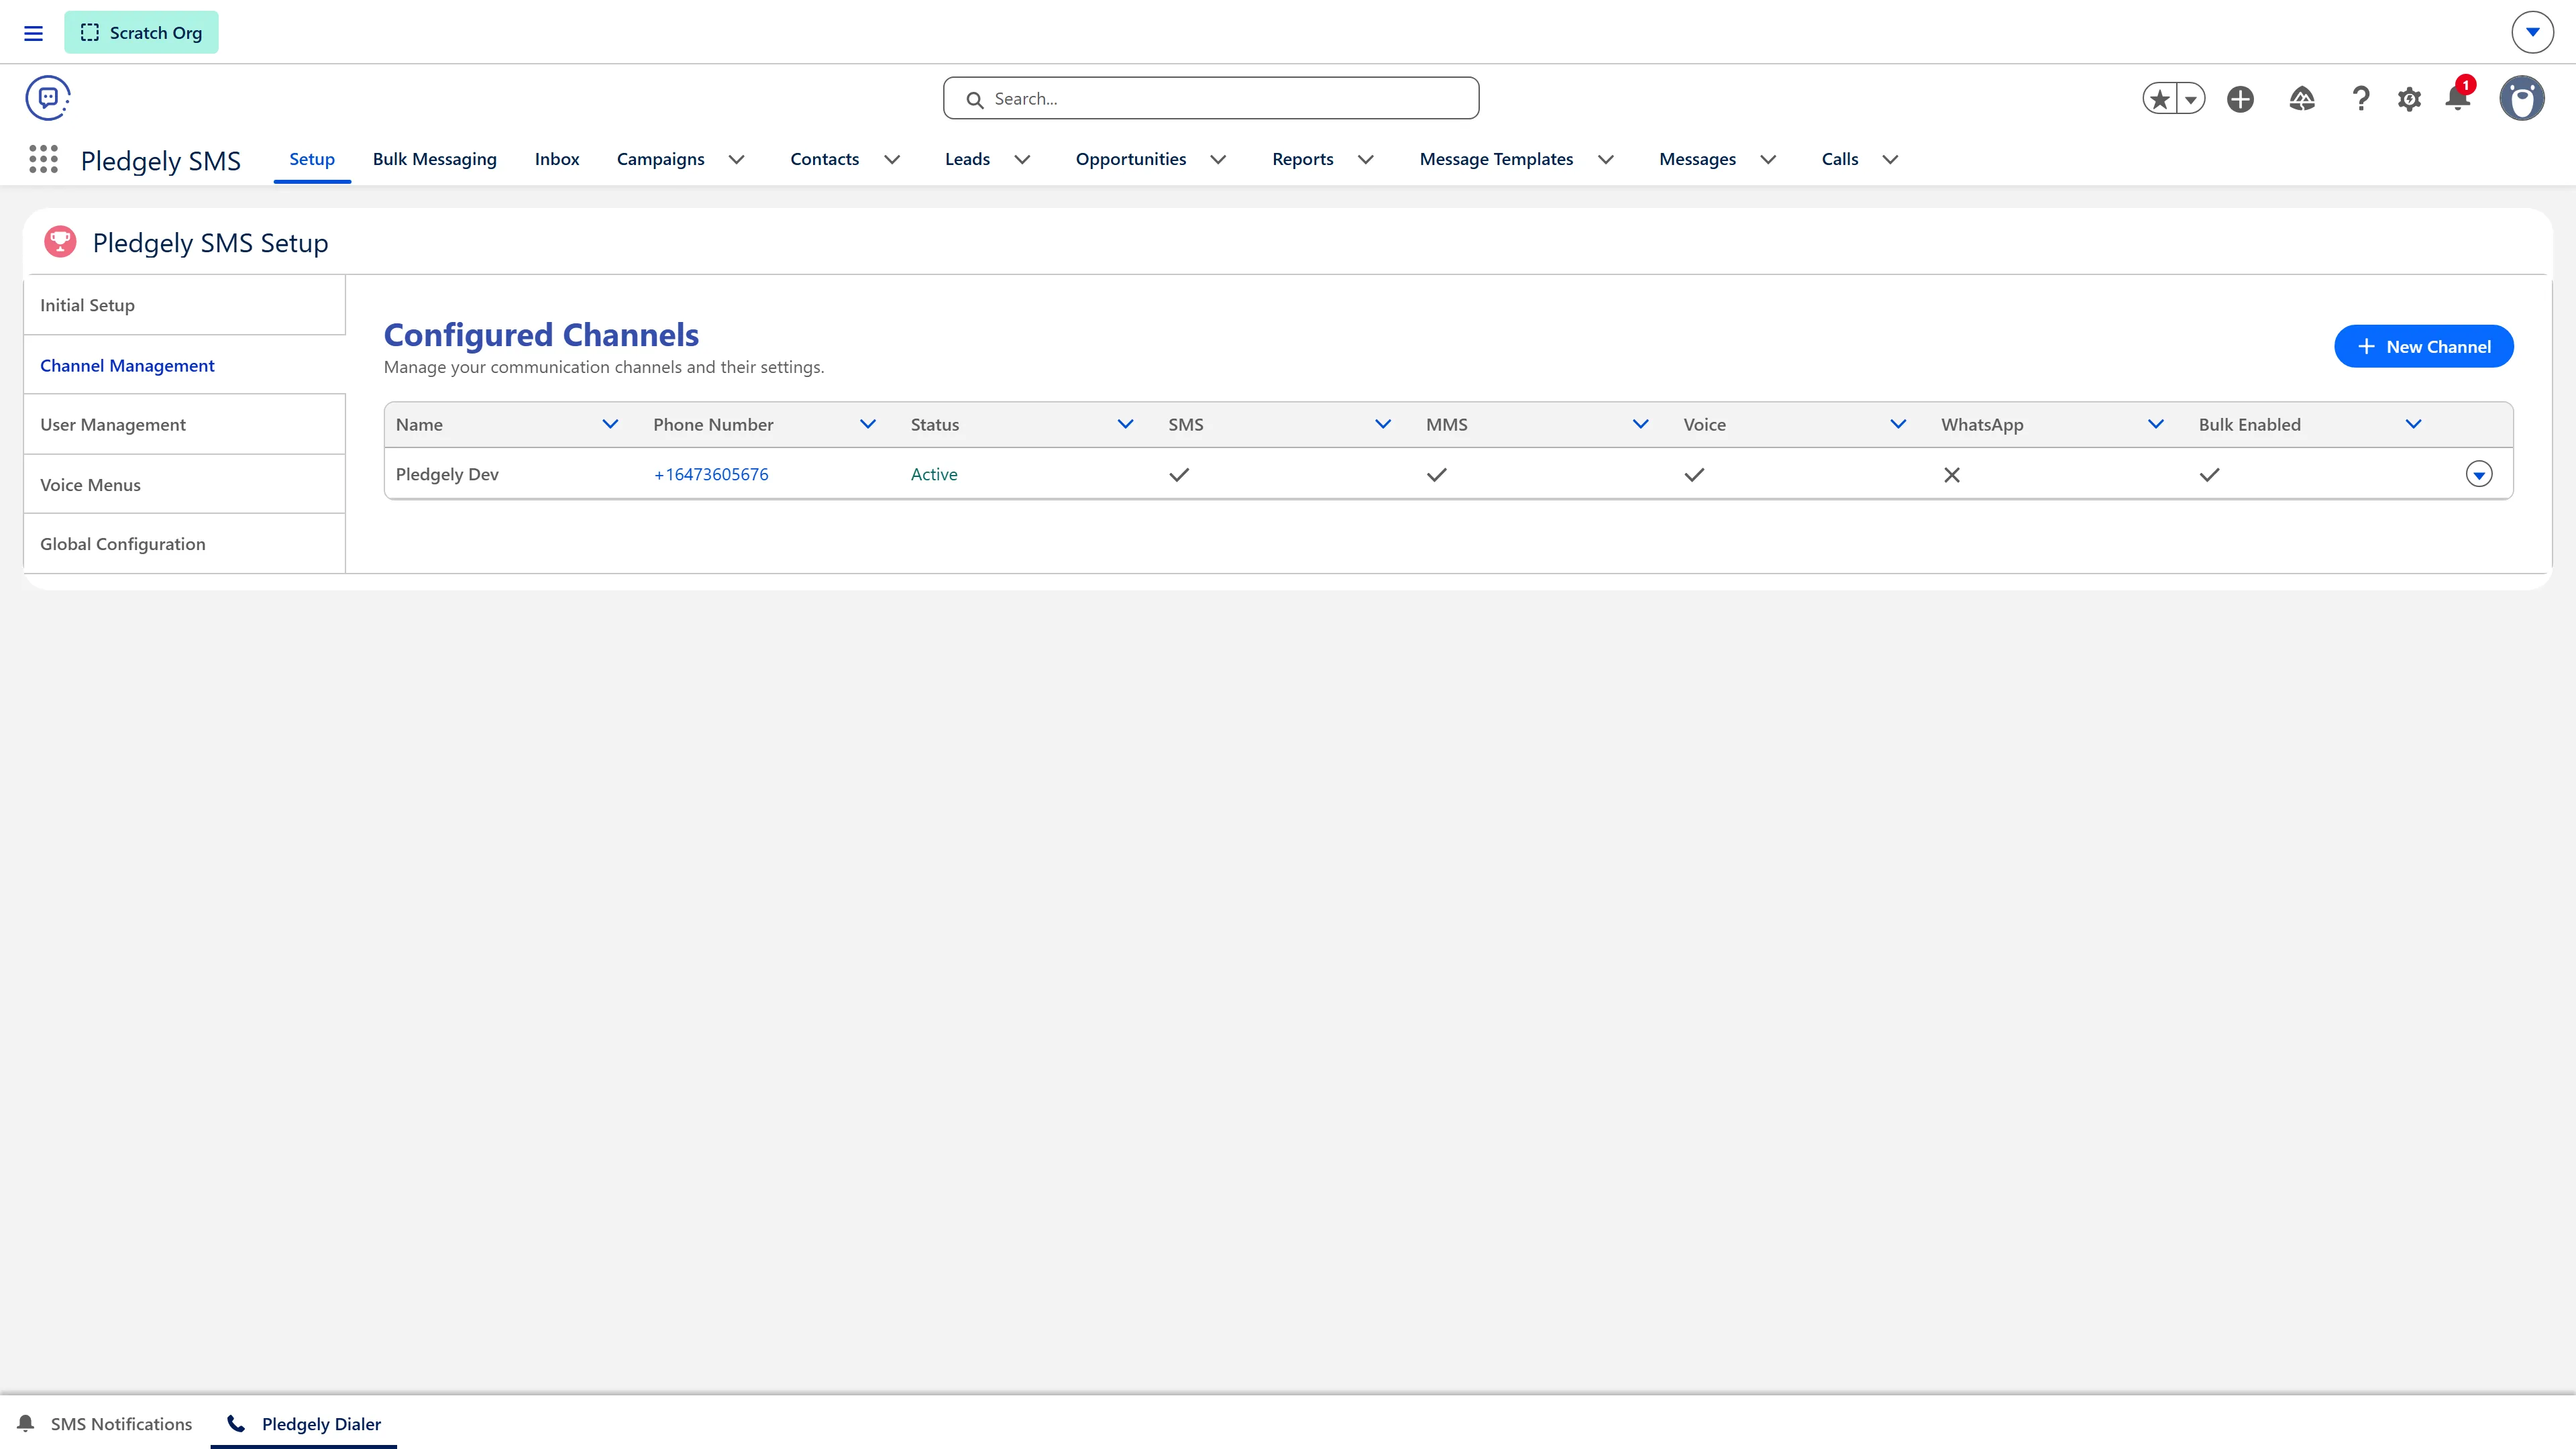Open the Pledgely Dev row actions menu
This screenshot has height=1449, width=2576.
pyautogui.click(x=2479, y=474)
